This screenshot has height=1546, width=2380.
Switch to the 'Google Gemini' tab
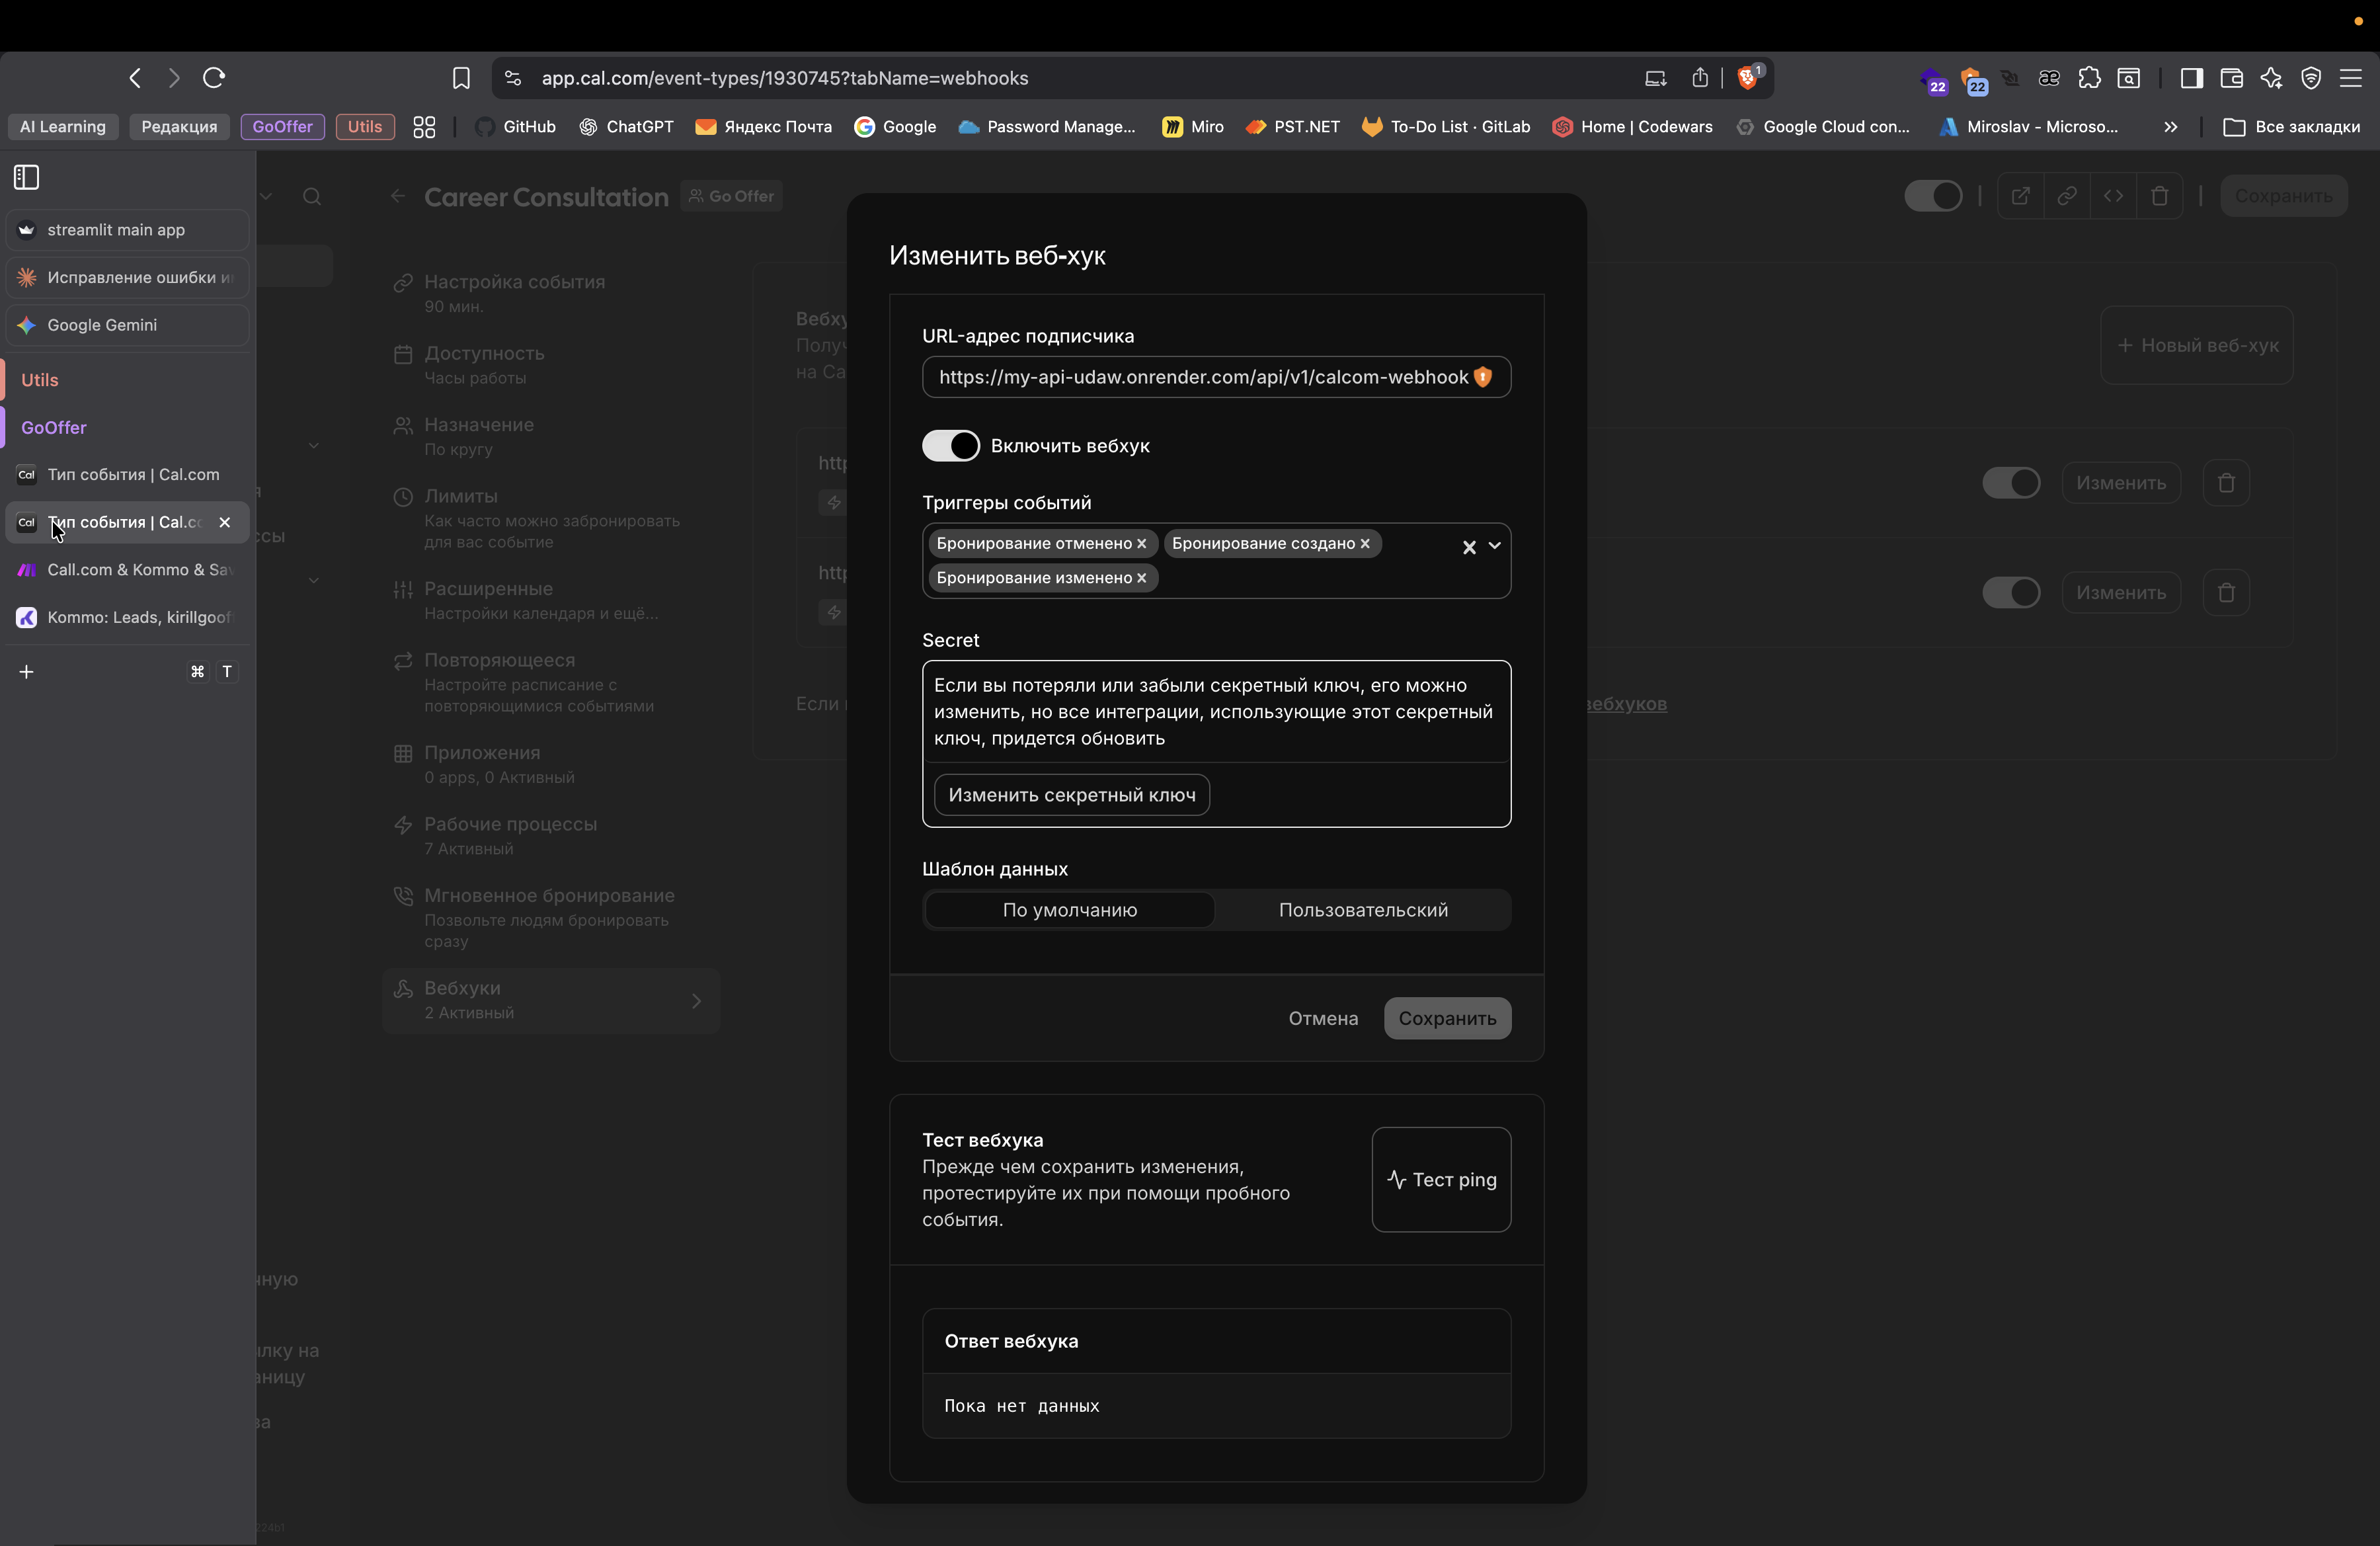coord(102,325)
